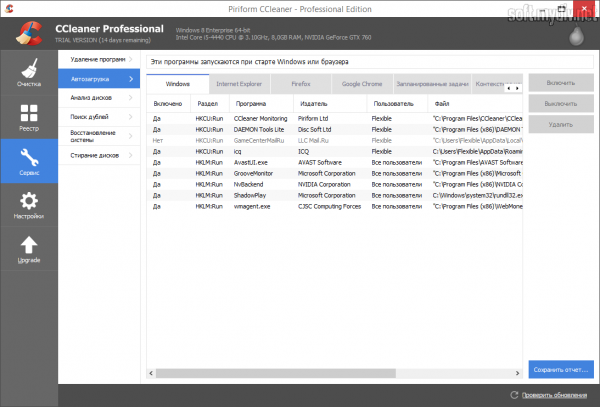Open Анализ дисков menu item

point(99,98)
